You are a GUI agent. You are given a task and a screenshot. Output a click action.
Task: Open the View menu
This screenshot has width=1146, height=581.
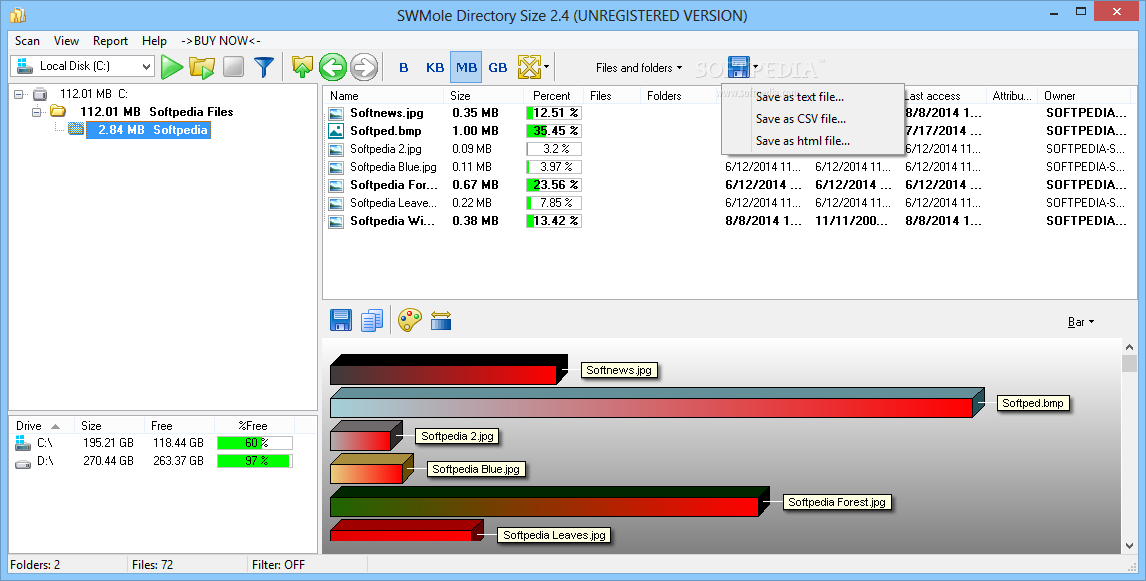click(x=66, y=41)
